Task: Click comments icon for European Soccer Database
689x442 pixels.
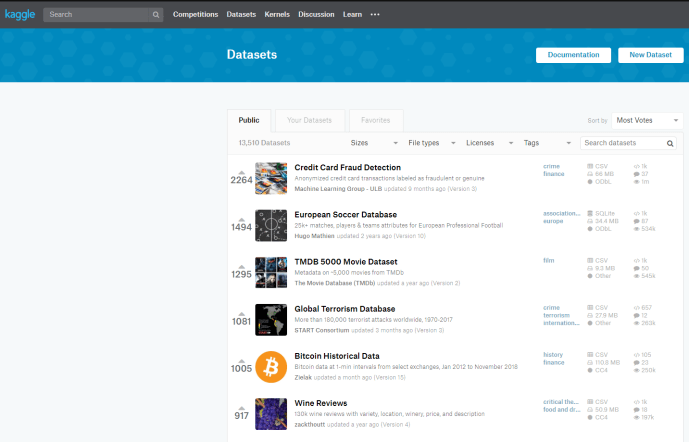Action: pos(636,221)
